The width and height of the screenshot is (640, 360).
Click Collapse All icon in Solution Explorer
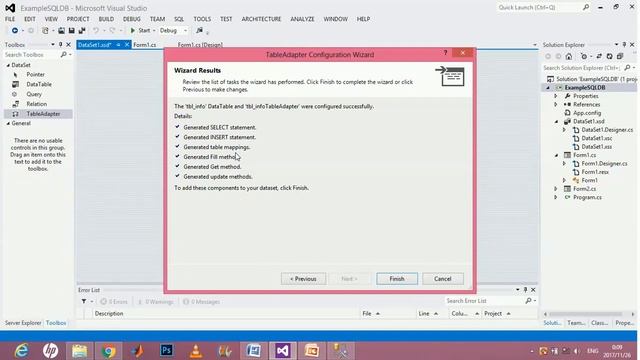tap(620, 56)
